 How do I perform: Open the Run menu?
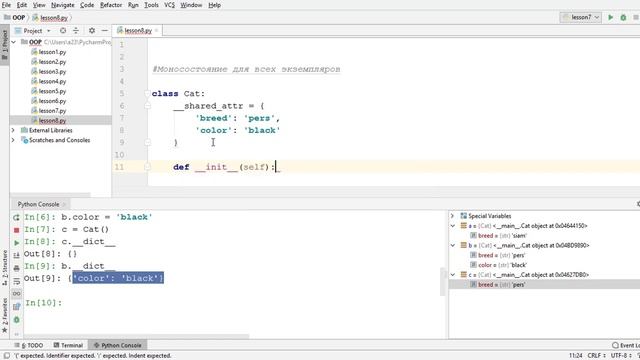[x=133, y=5]
